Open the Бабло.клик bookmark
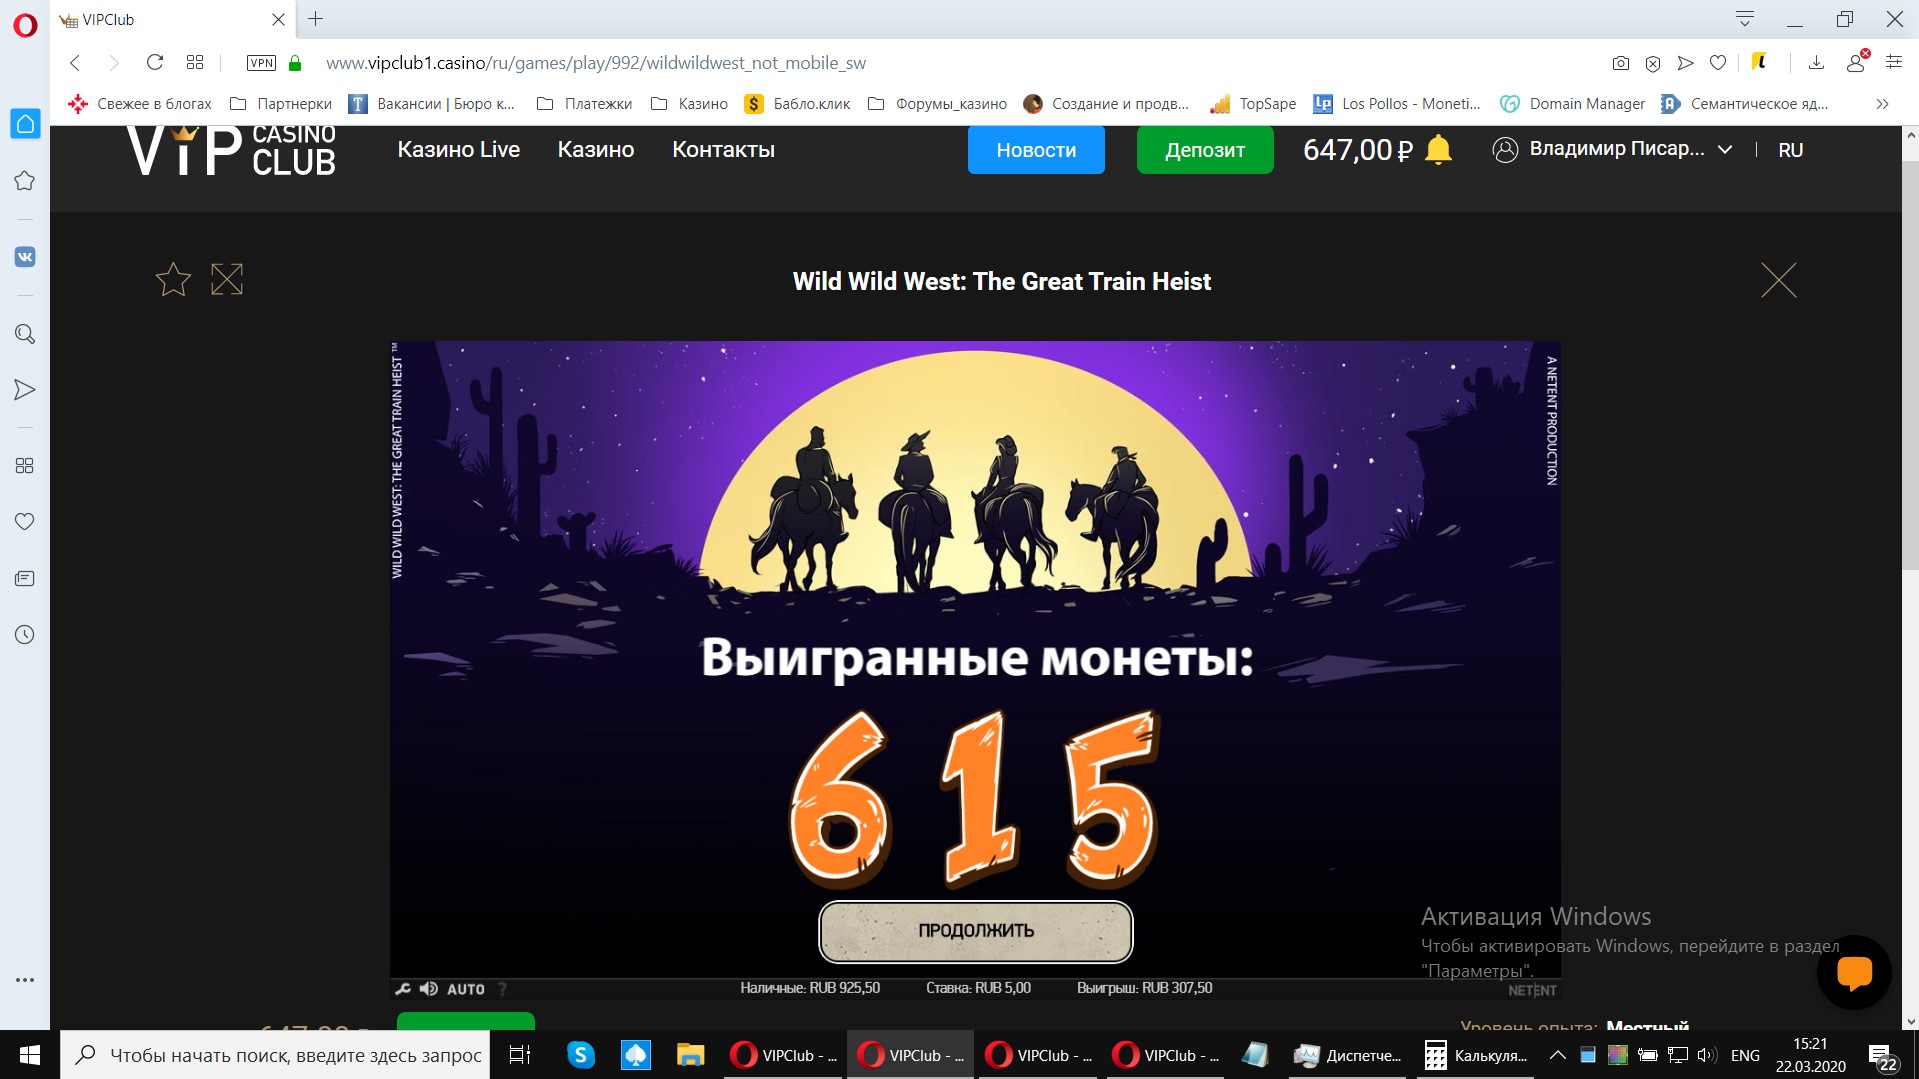The width and height of the screenshot is (1919, 1079). pos(798,104)
